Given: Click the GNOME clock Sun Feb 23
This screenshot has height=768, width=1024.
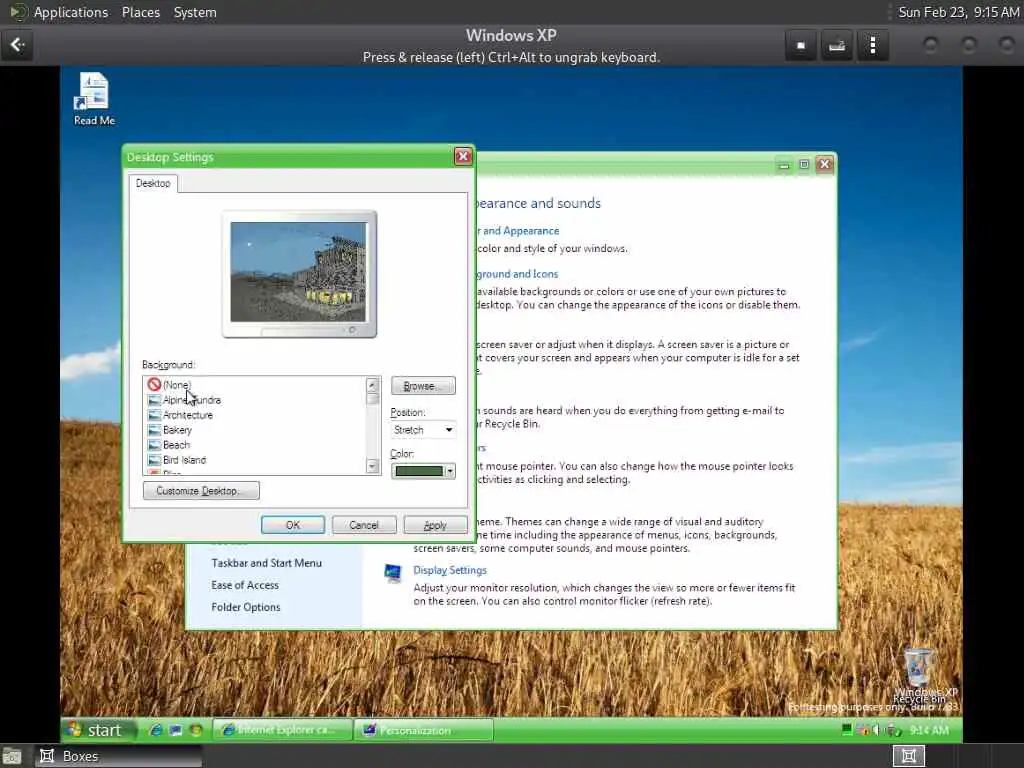Looking at the screenshot, I should pyautogui.click(x=958, y=12).
